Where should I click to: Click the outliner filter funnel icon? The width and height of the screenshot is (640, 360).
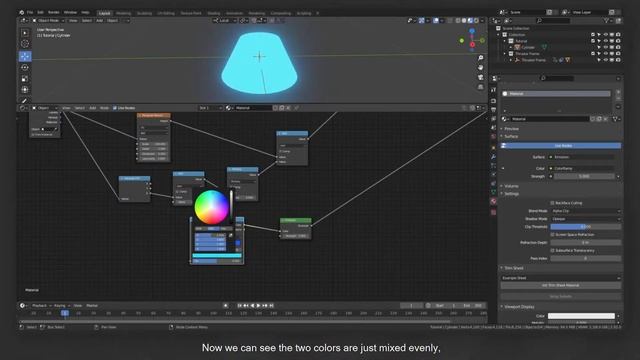click(607, 20)
